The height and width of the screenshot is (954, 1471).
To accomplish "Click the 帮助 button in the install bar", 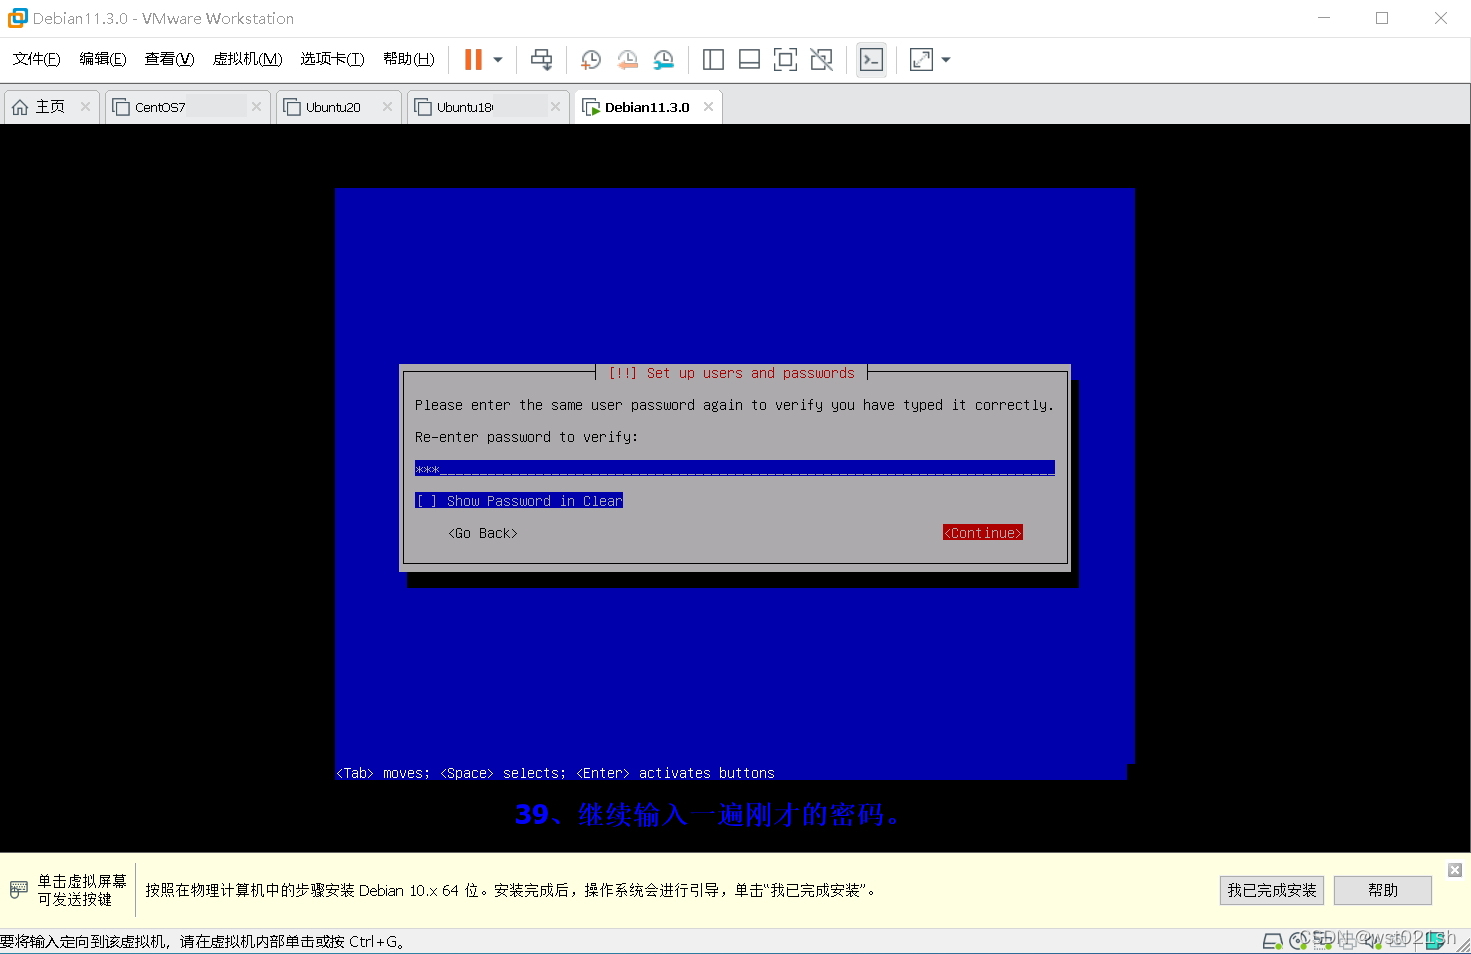I will point(1383,890).
